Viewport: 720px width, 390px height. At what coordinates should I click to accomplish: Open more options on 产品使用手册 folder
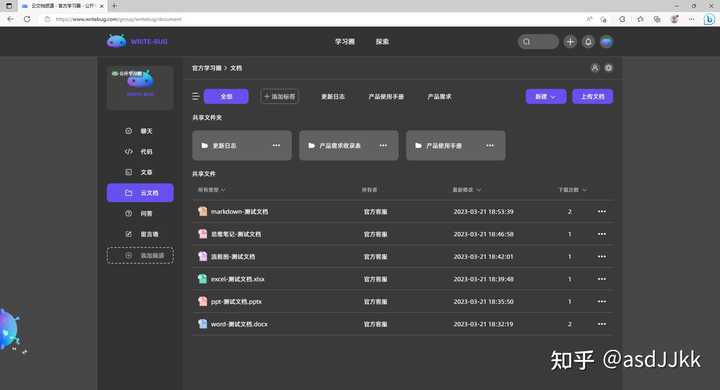[x=490, y=146]
